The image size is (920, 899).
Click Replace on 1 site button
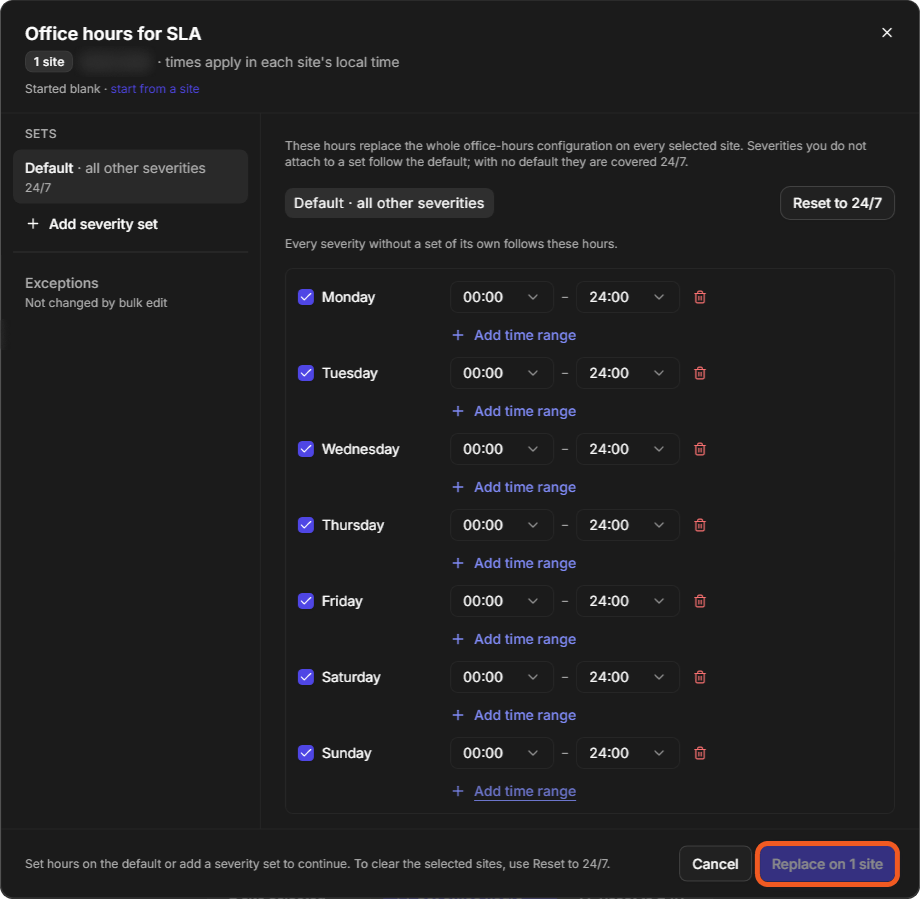827,864
